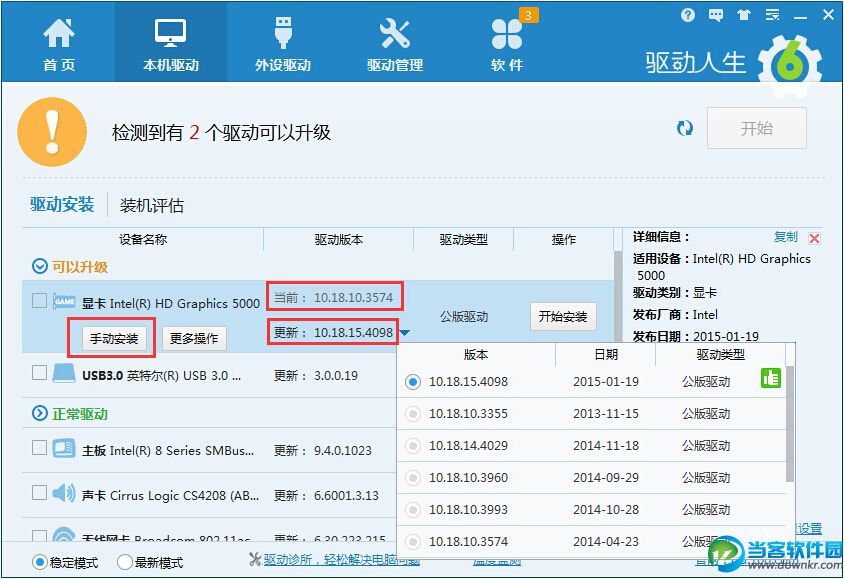The image size is (844, 579).
Task: Click the four-leaf clover 软件 icon
Action: pos(507,34)
